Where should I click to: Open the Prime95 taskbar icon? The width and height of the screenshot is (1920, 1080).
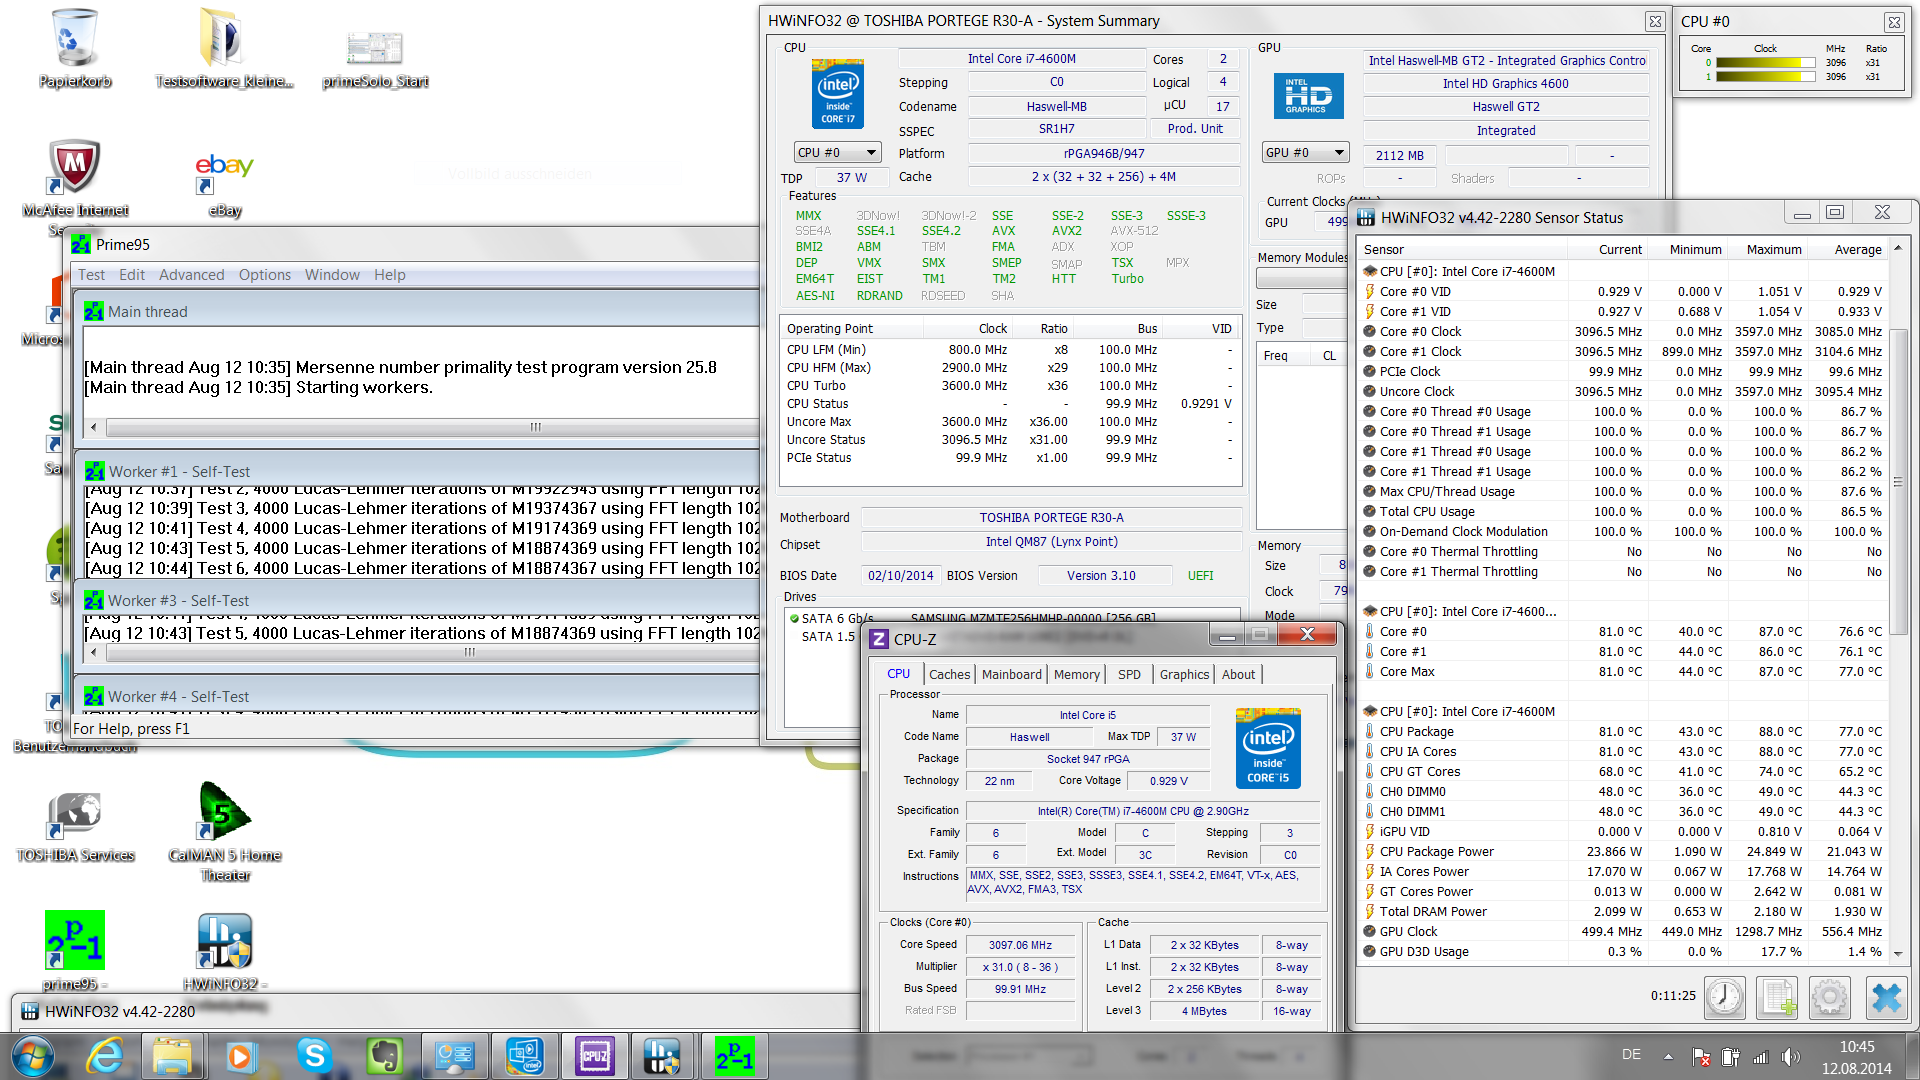[734, 1056]
